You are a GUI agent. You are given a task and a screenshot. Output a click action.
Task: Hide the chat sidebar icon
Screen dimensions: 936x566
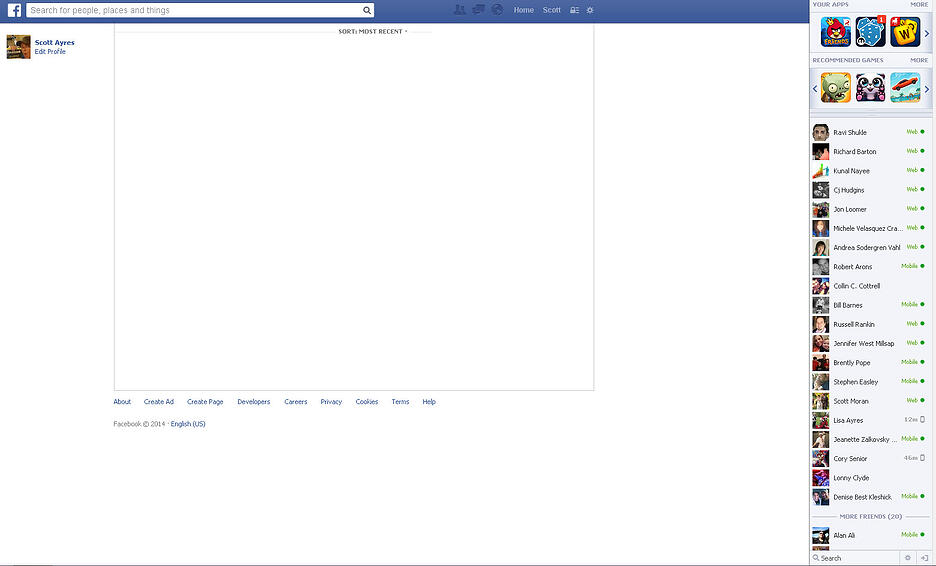point(924,558)
